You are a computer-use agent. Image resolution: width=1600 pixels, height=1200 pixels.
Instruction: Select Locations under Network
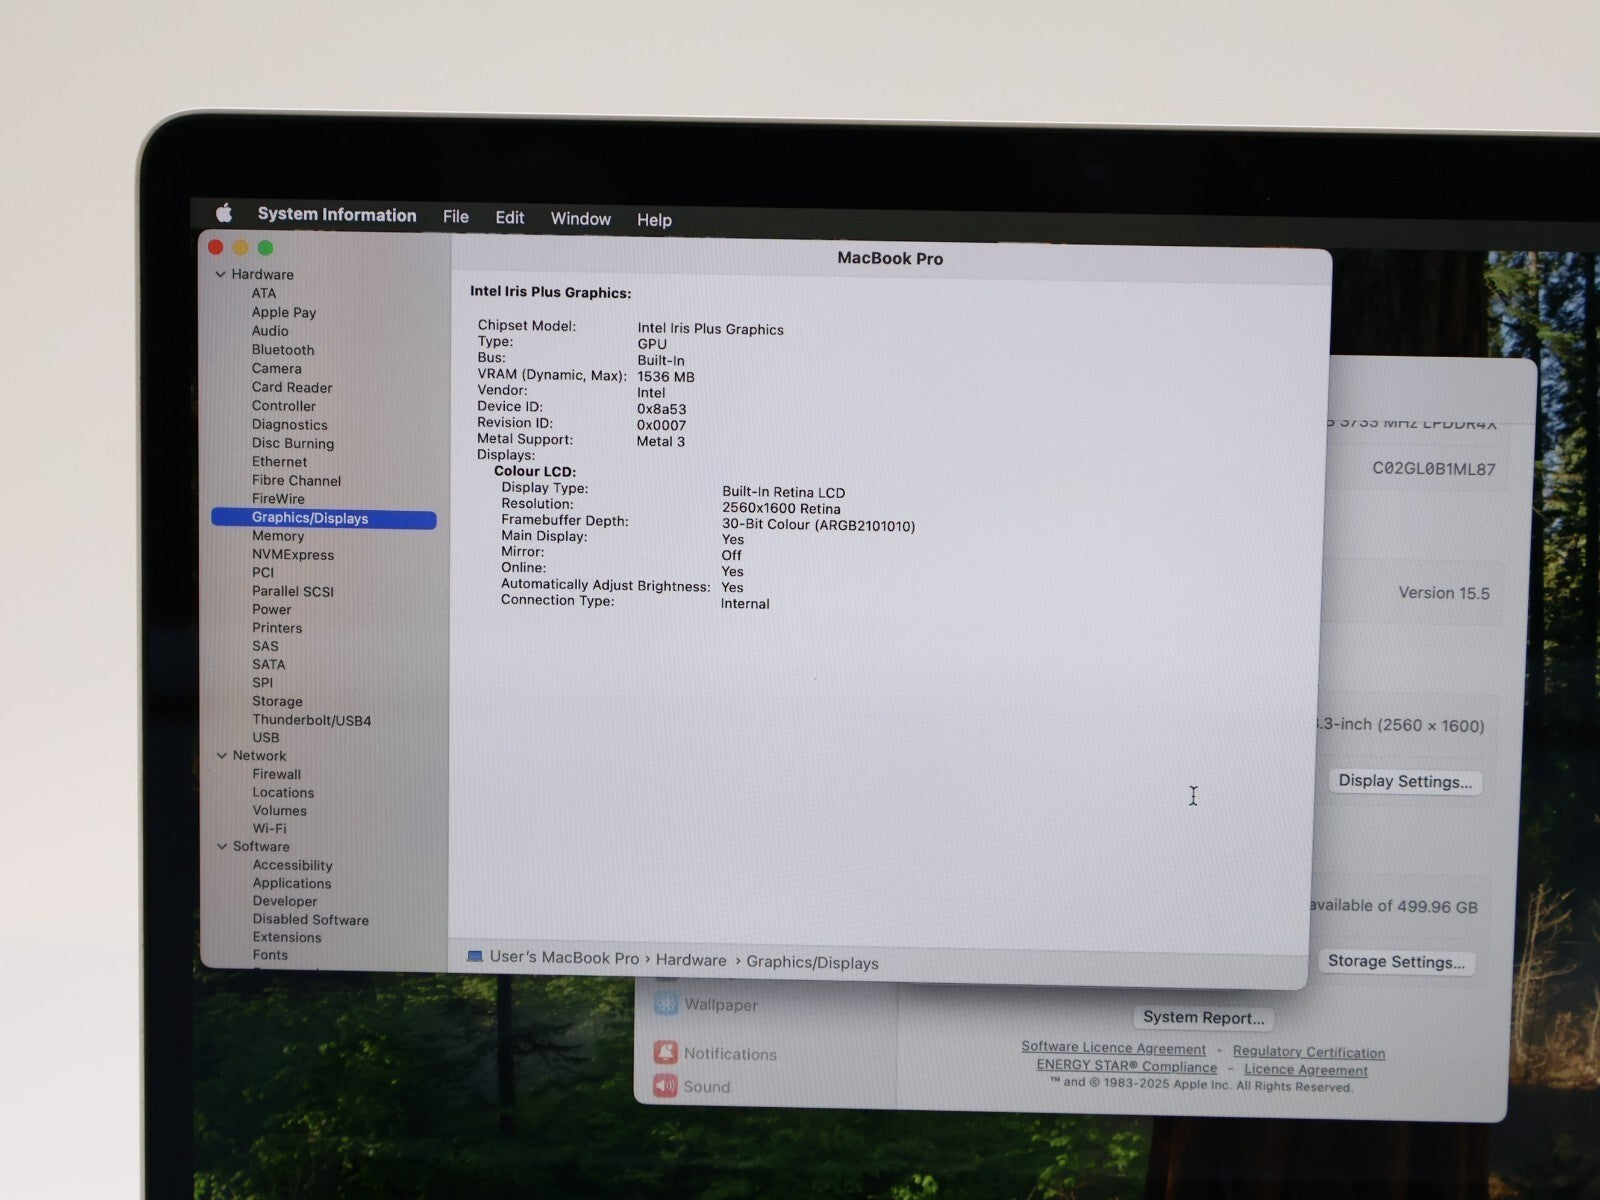pyautogui.click(x=284, y=792)
